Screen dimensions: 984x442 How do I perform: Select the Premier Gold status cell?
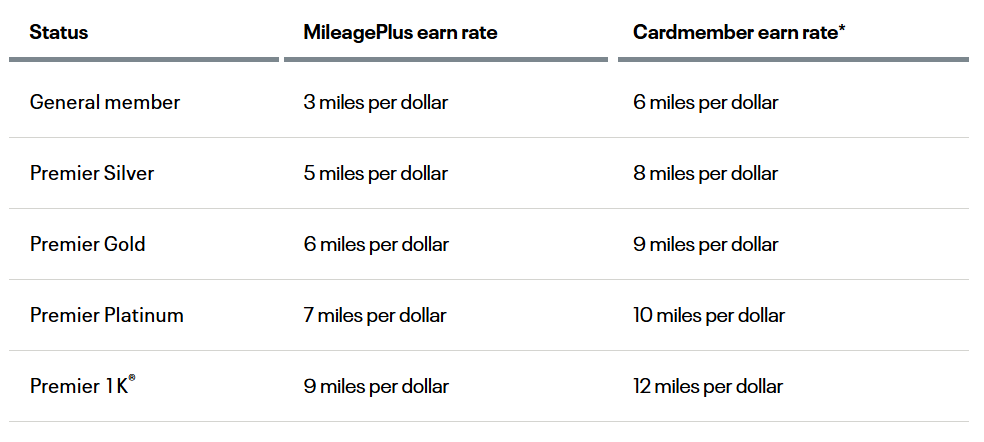88,244
